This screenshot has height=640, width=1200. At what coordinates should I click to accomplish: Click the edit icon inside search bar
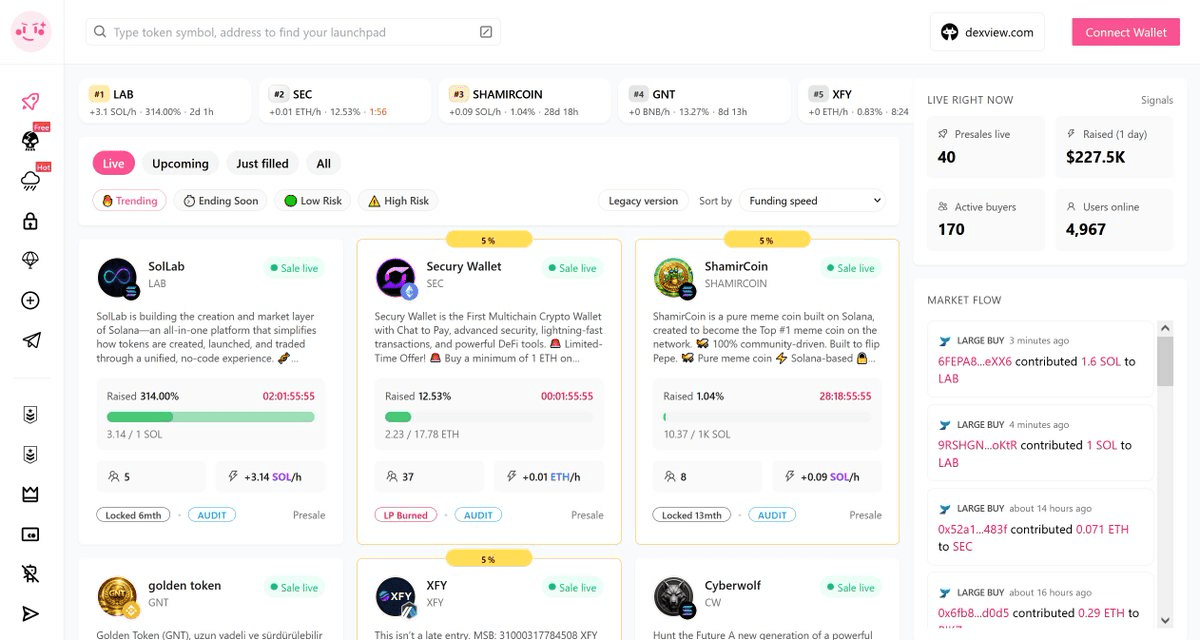(486, 32)
